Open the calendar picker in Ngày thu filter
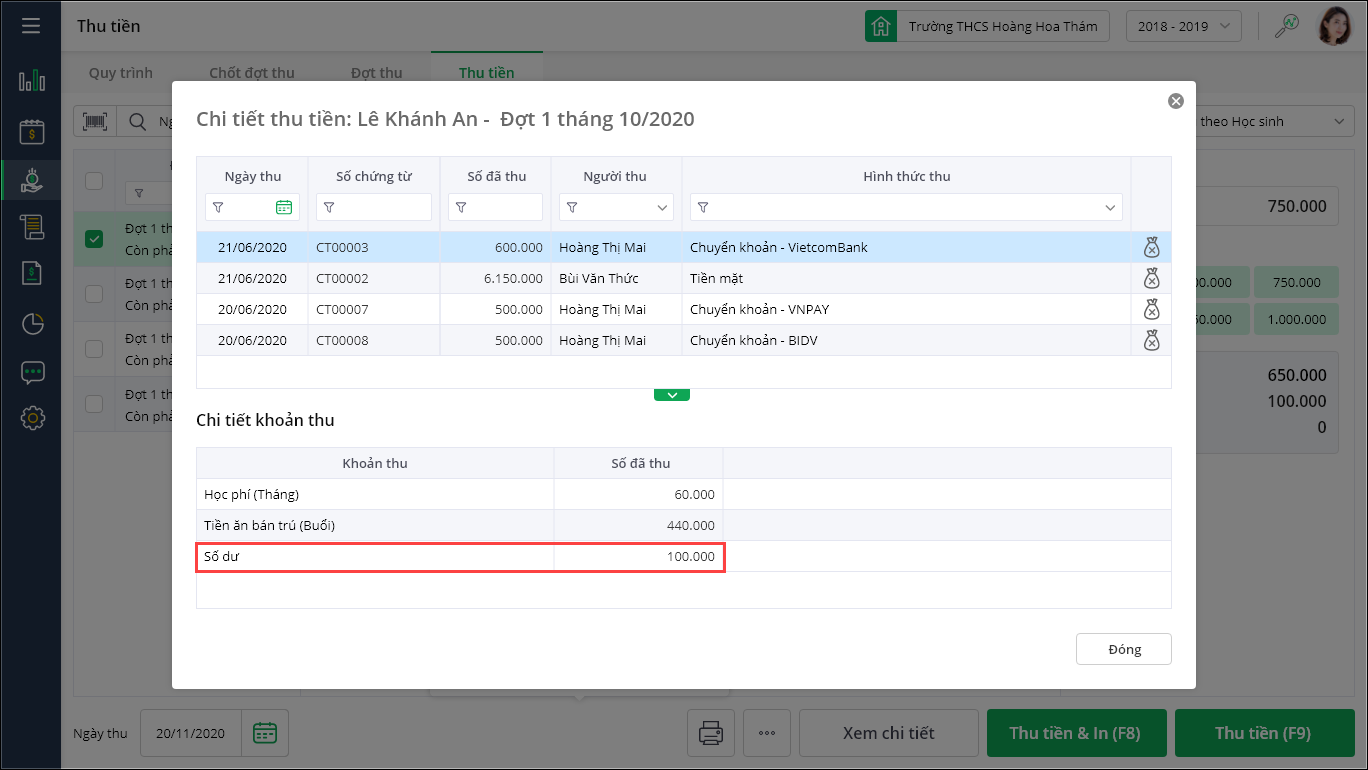Viewport: 1368px width, 770px height. (x=284, y=207)
